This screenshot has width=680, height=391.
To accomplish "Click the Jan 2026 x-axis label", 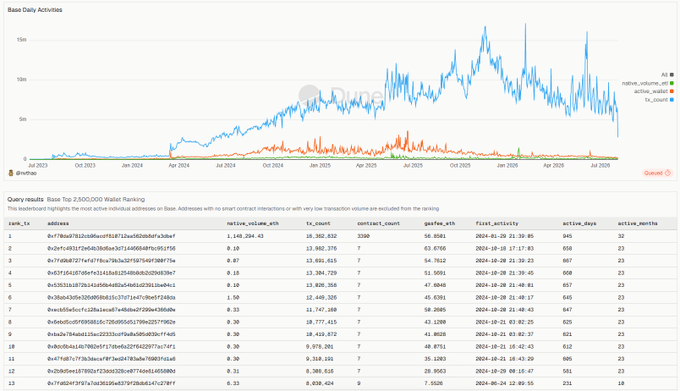I will click(507, 166).
